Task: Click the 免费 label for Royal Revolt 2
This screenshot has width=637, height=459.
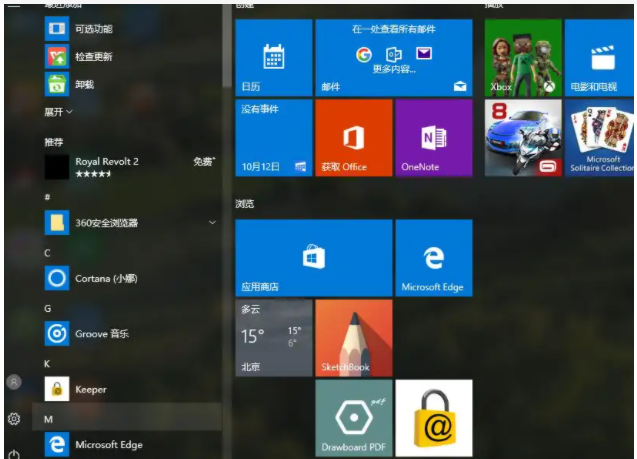Action: tap(204, 161)
